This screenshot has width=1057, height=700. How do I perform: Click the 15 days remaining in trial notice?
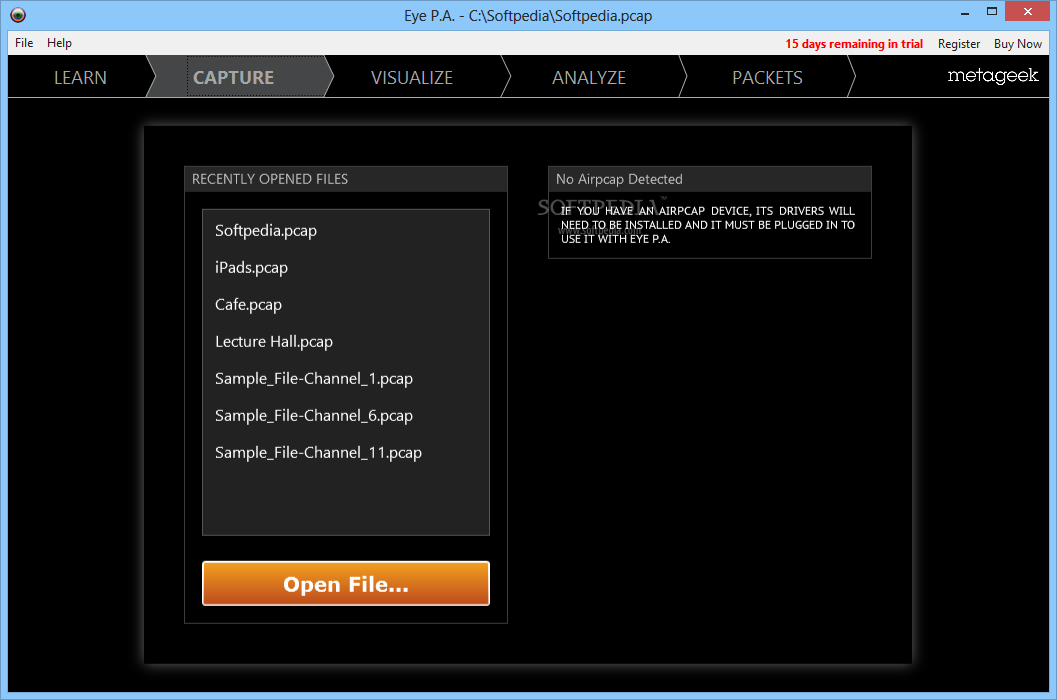[x=853, y=44]
